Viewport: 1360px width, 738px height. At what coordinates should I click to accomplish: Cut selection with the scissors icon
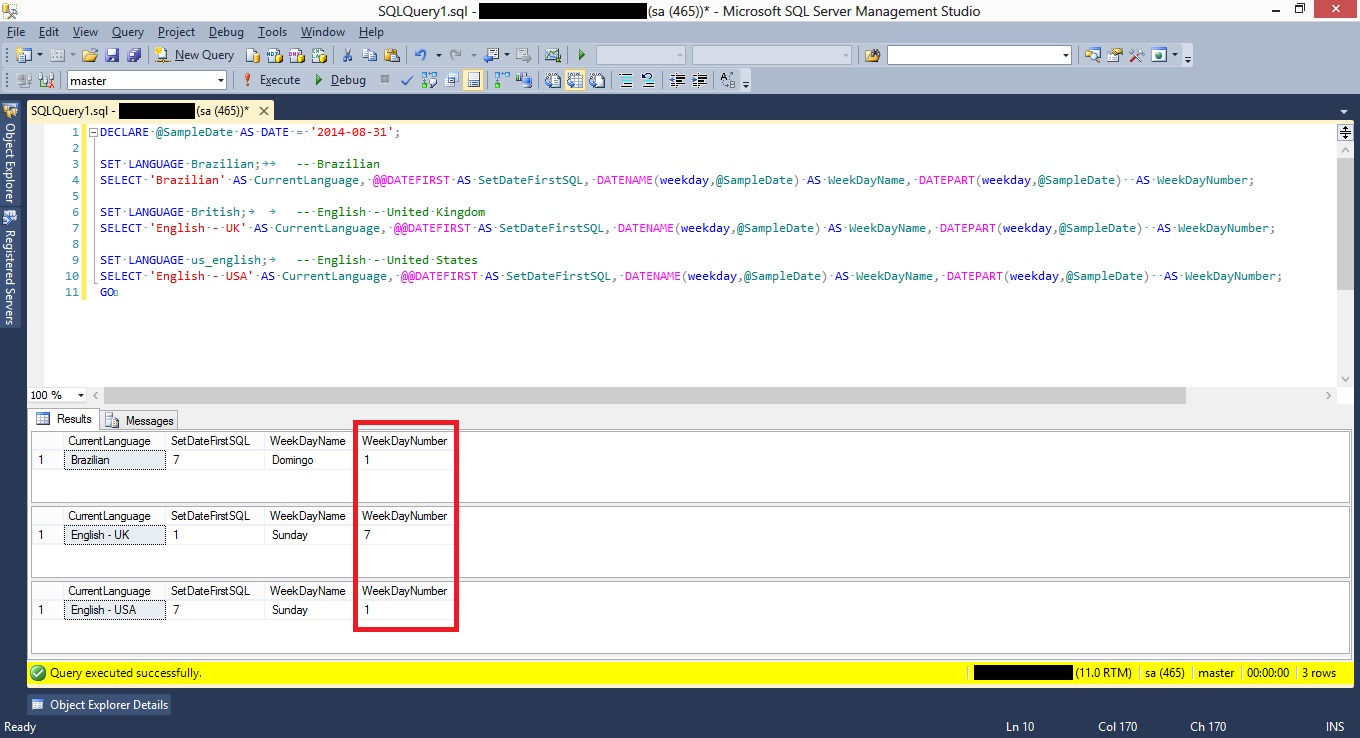(x=347, y=55)
